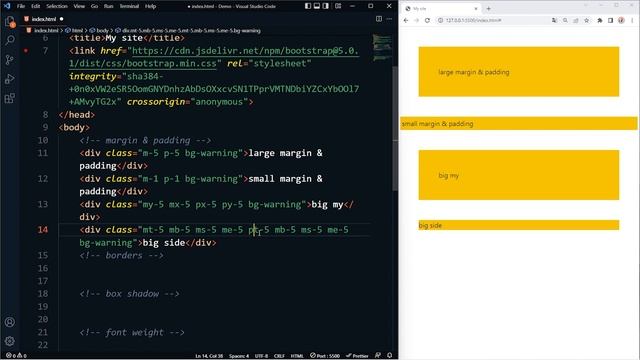Open Chrome three-dot menu

pyautogui.click(x=633, y=20)
